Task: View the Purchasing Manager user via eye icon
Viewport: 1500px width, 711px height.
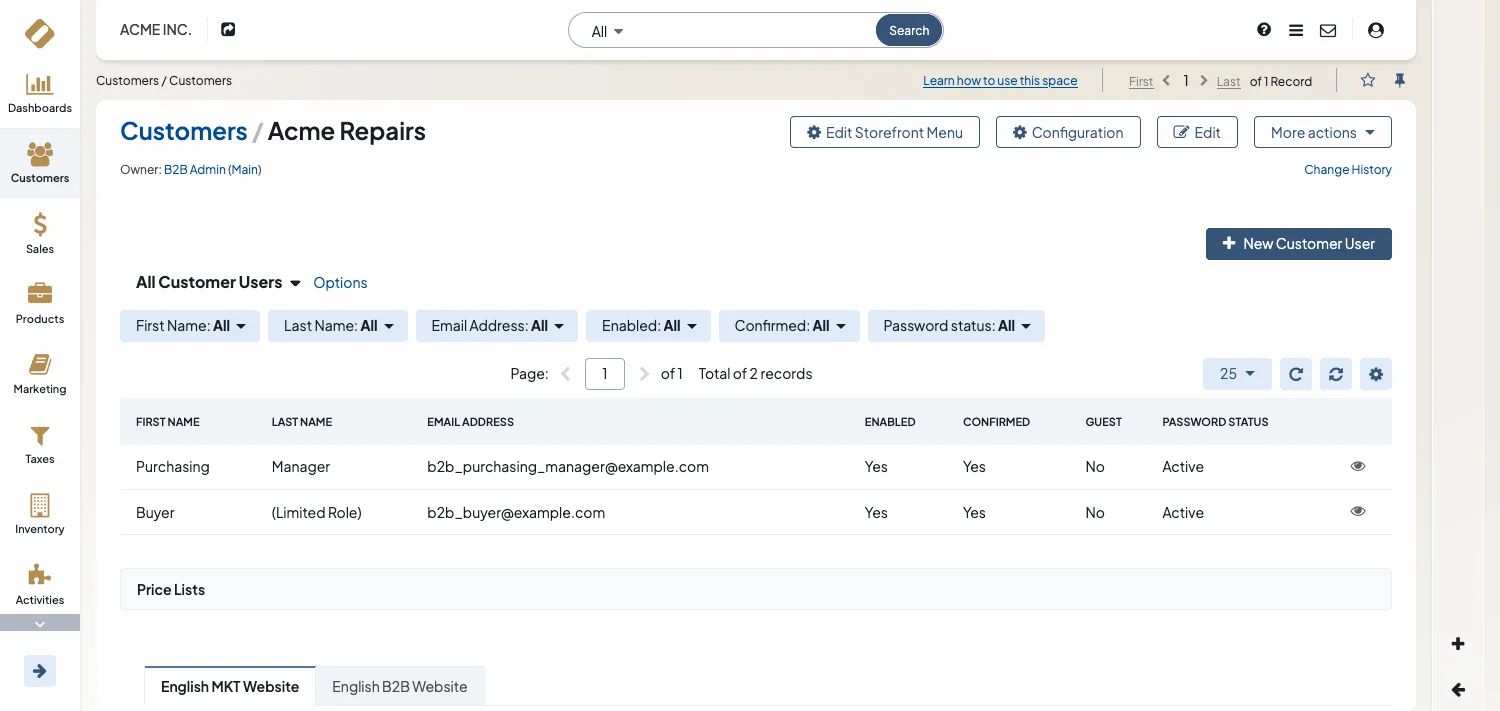Action: click(1358, 466)
